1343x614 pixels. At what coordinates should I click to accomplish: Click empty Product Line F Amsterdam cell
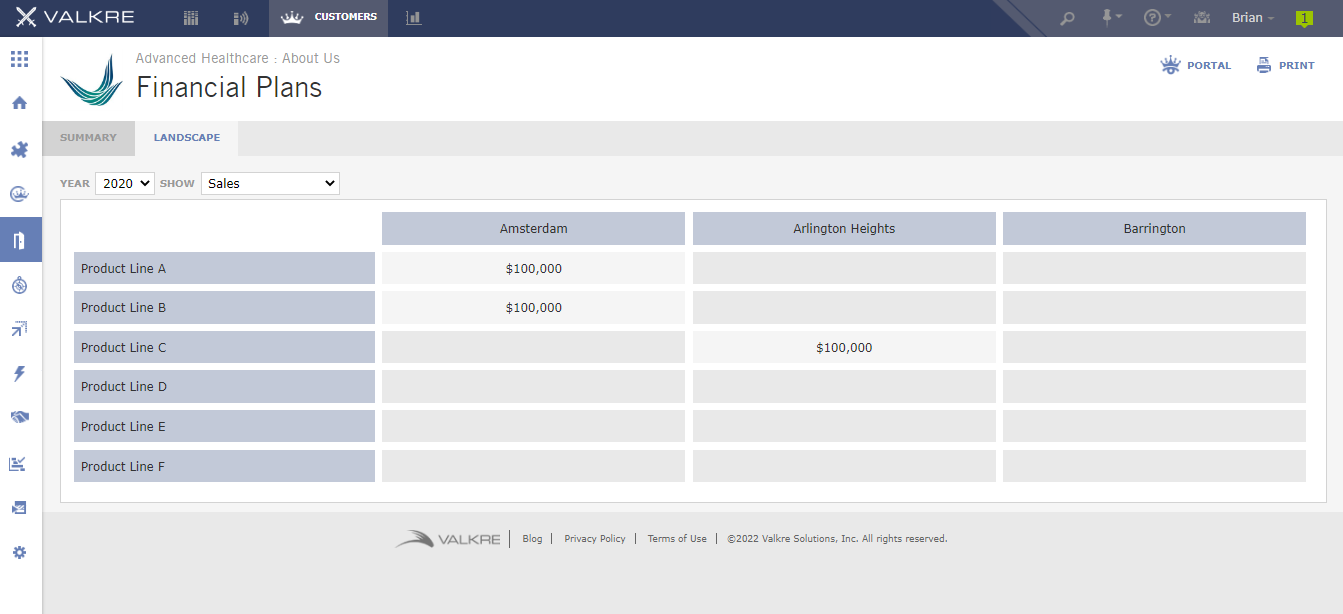click(x=534, y=466)
